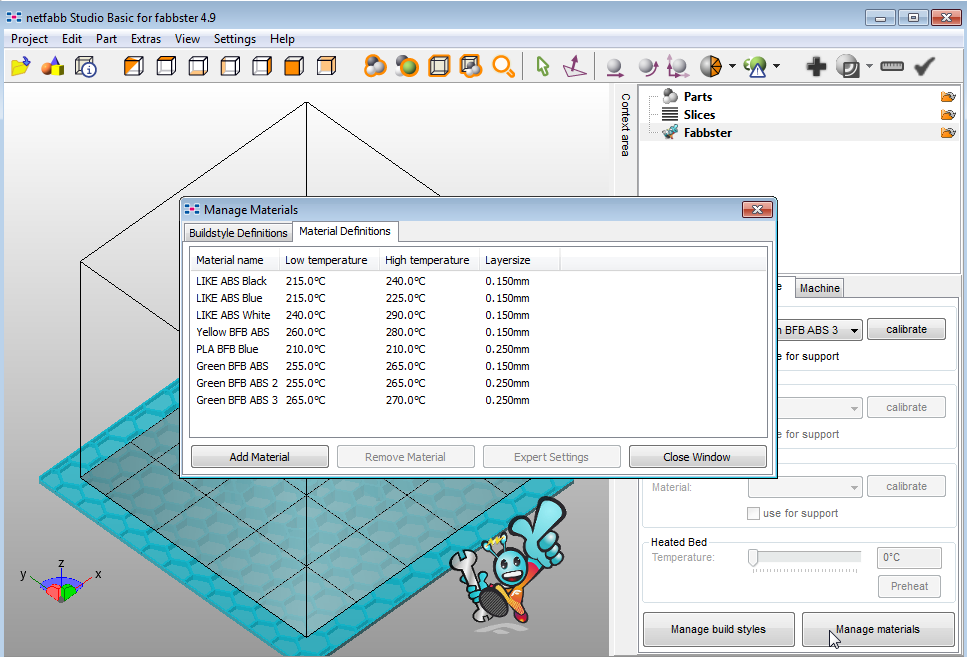Open the BFB ABS 3 material dropdown
967x657 pixels.
point(853,330)
